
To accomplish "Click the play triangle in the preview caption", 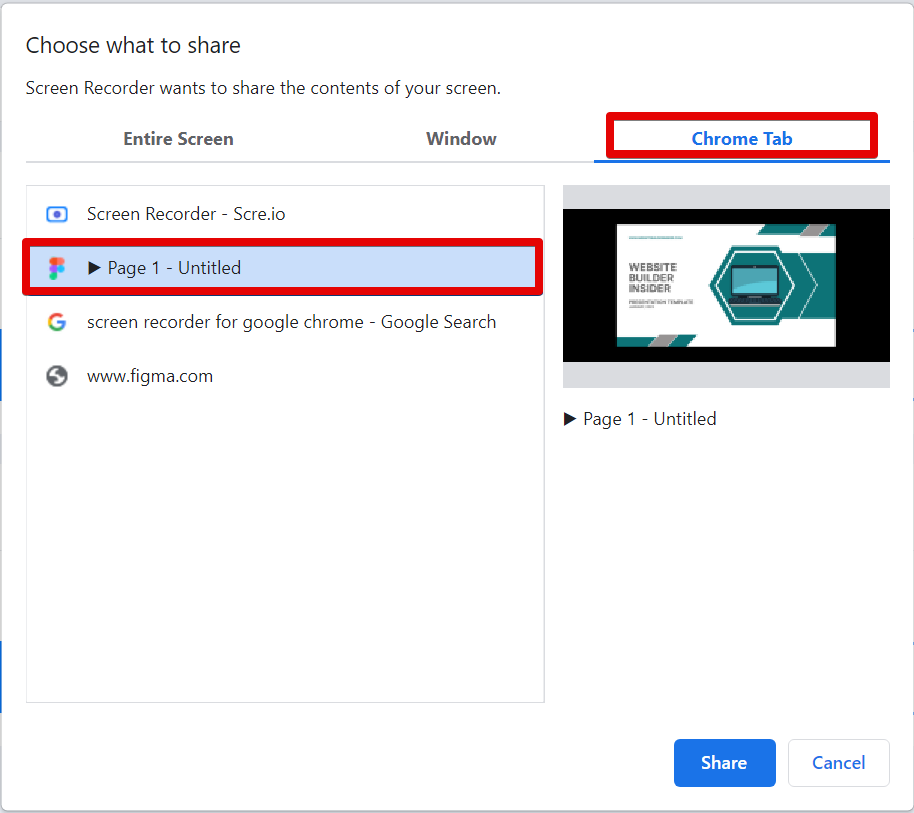I will [570, 419].
